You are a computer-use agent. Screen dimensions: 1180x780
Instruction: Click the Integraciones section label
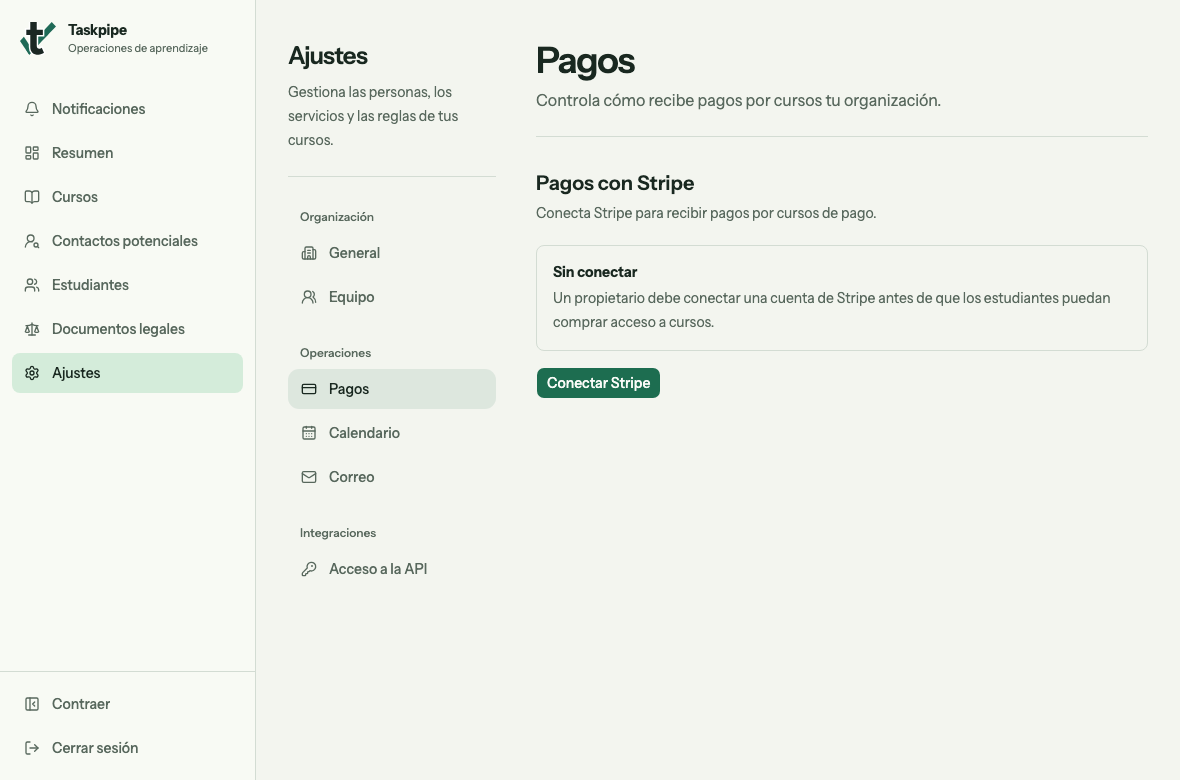[338, 533]
